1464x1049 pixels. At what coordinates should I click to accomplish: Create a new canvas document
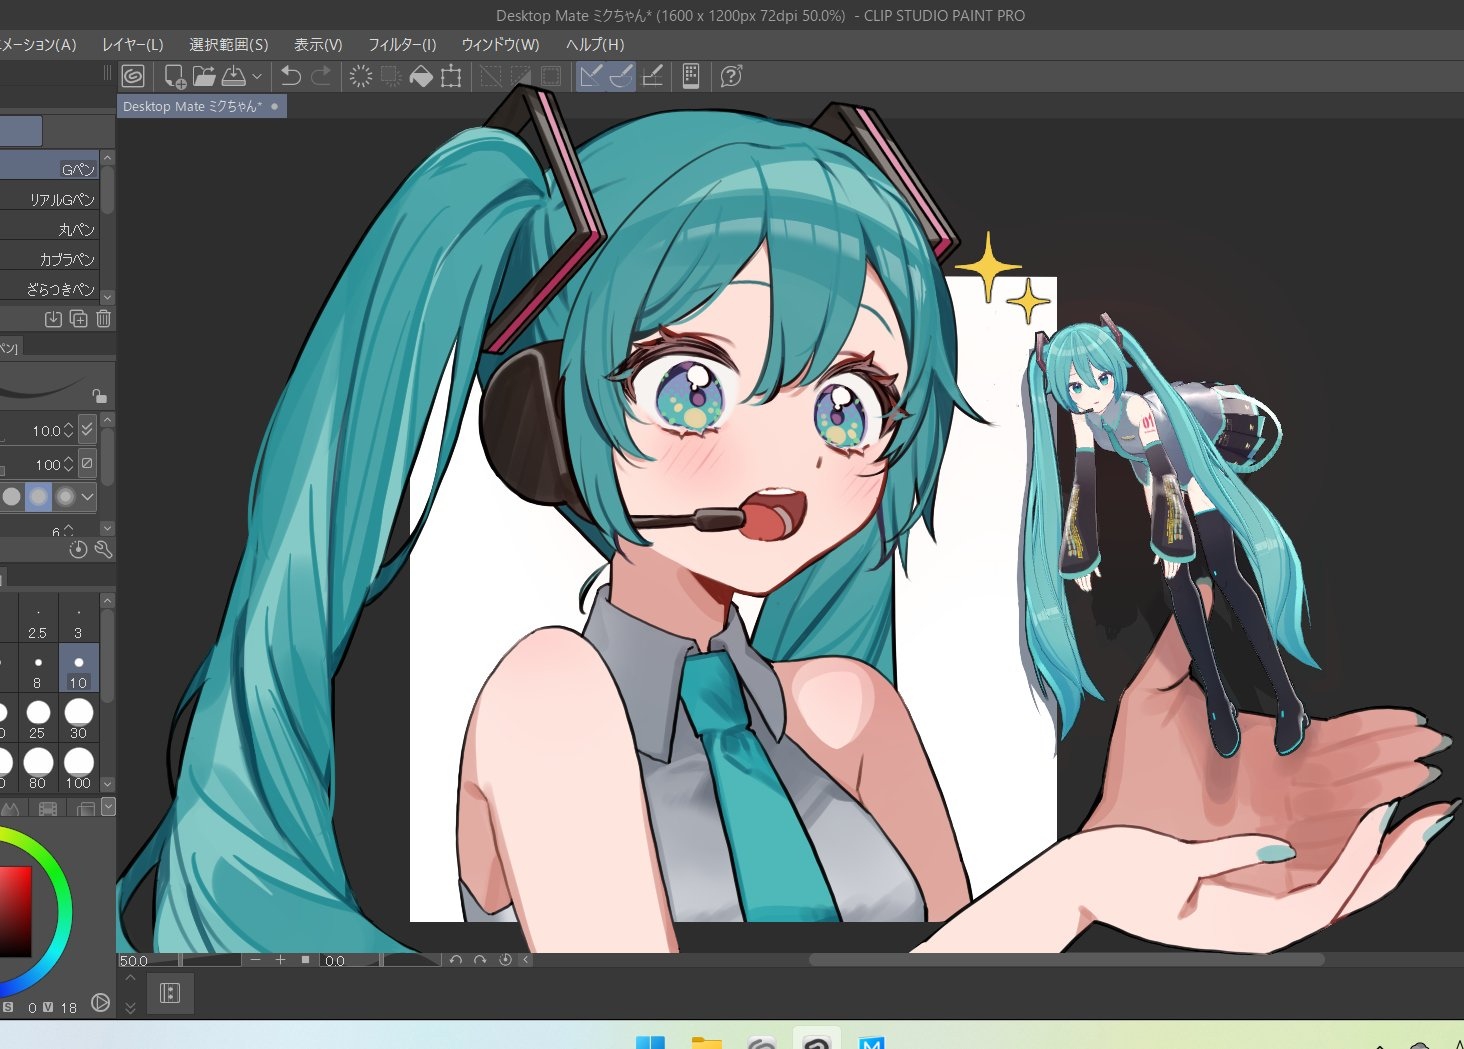pyautogui.click(x=175, y=76)
